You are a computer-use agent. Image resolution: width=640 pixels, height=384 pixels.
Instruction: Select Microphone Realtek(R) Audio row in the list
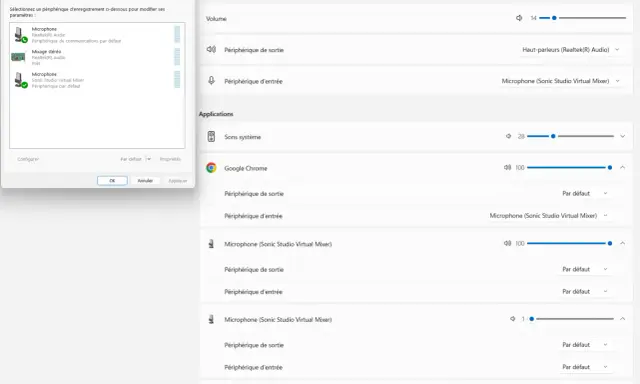point(97,35)
